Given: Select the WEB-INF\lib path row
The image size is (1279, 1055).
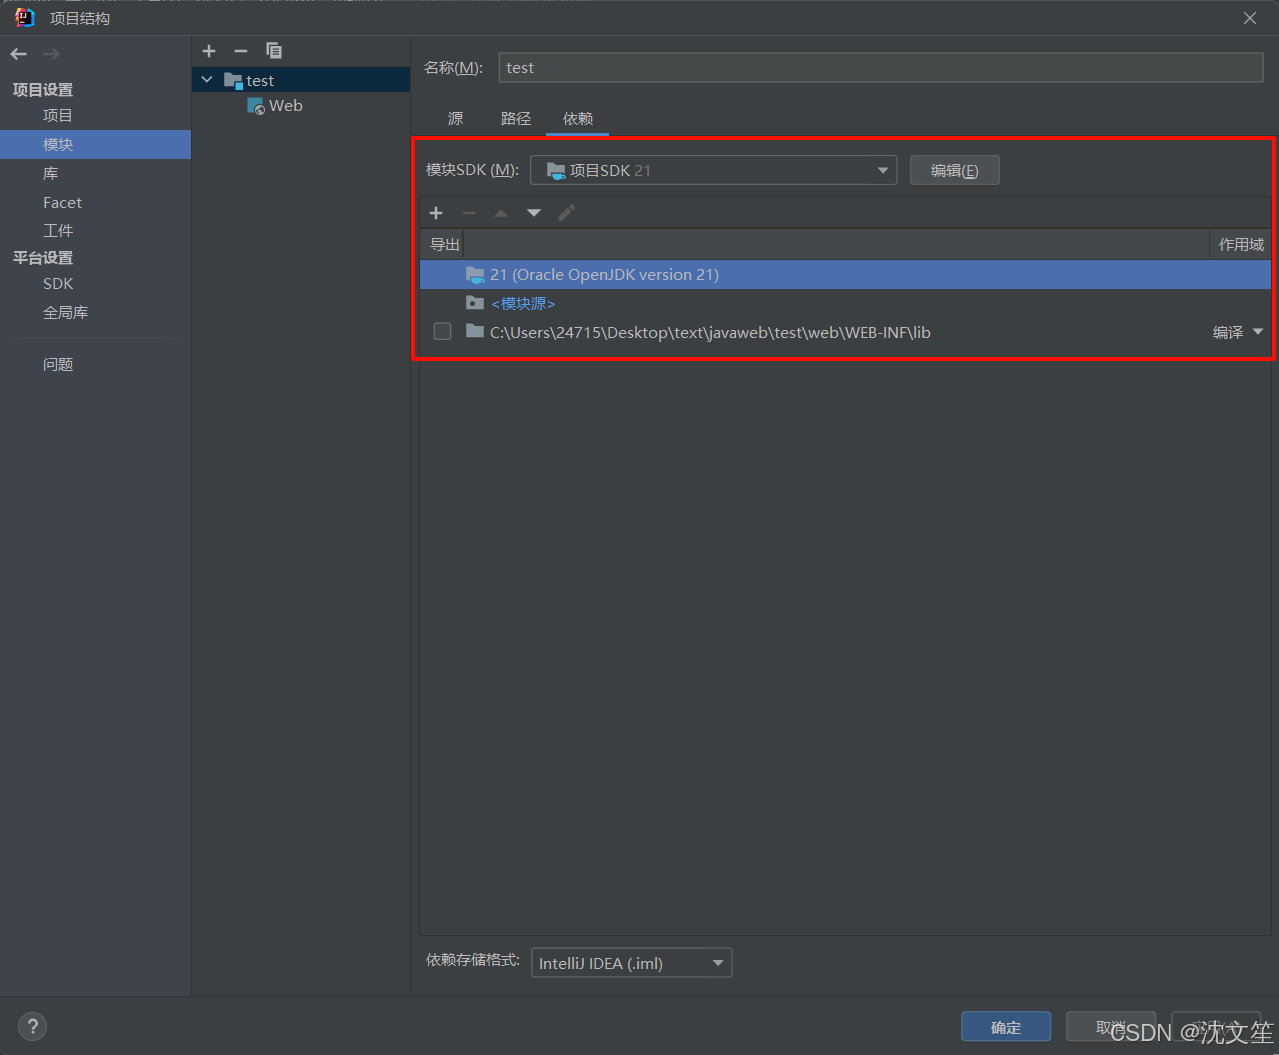Looking at the screenshot, I should tap(845, 332).
